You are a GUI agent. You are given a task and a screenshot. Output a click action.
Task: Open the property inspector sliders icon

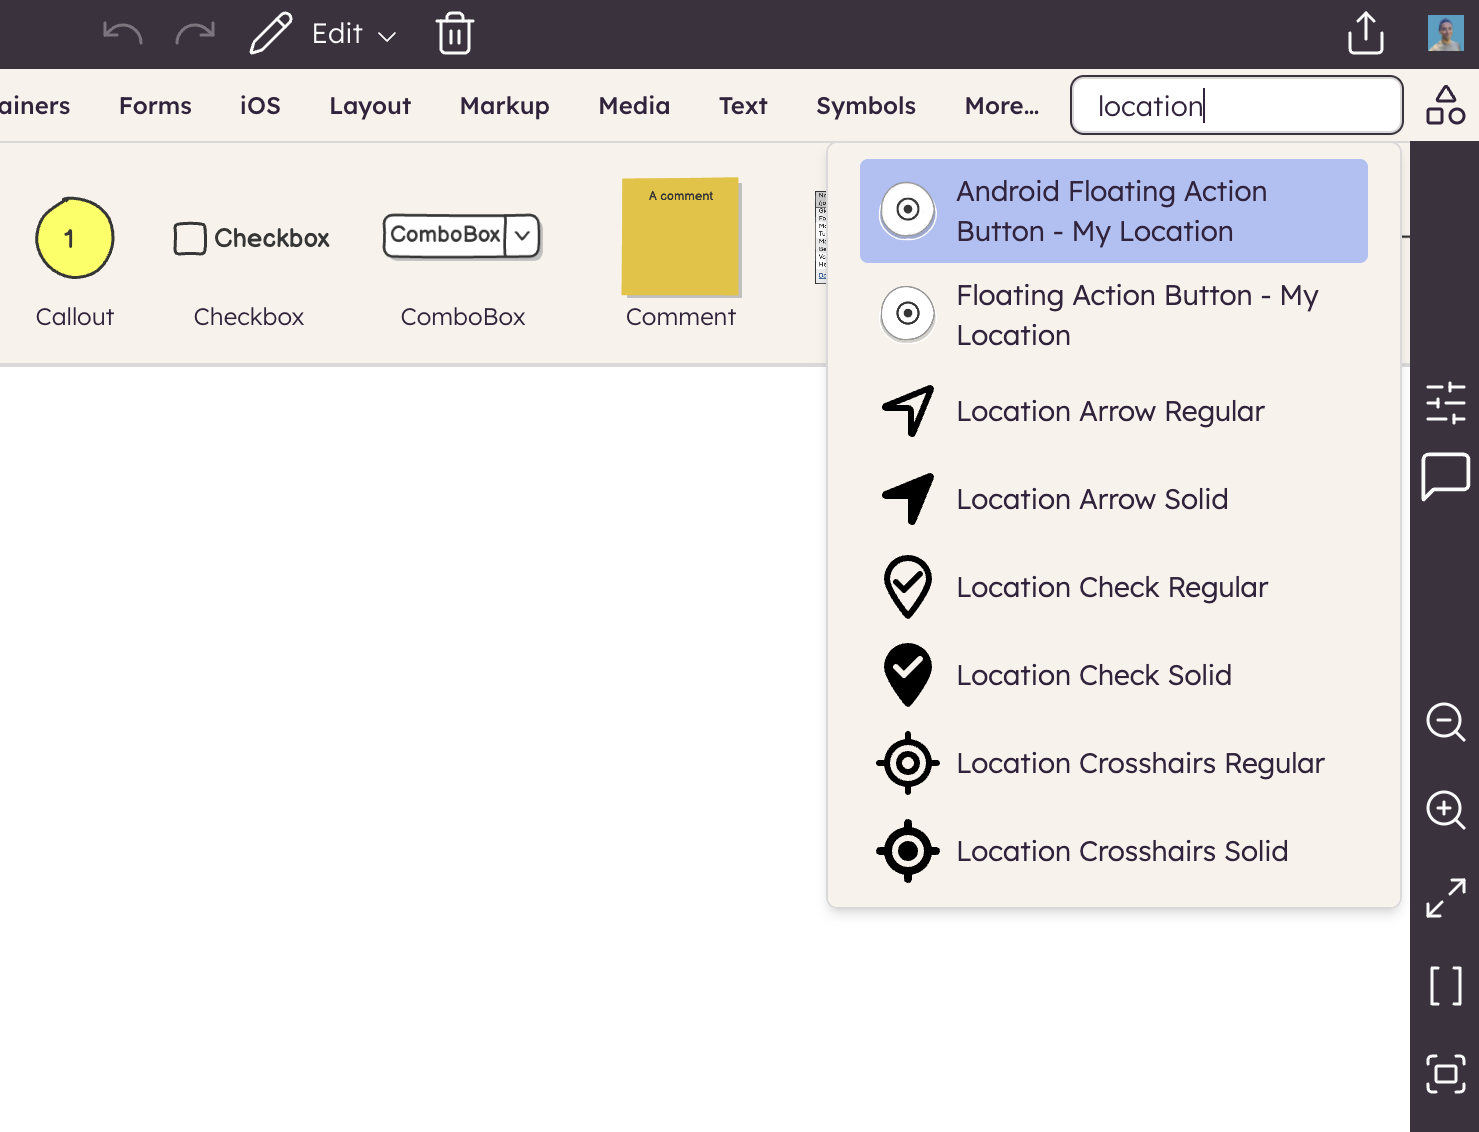coord(1445,403)
